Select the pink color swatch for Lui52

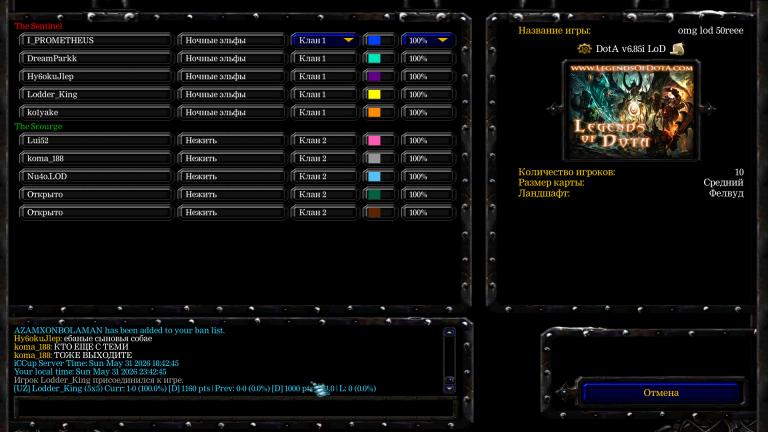pos(374,140)
